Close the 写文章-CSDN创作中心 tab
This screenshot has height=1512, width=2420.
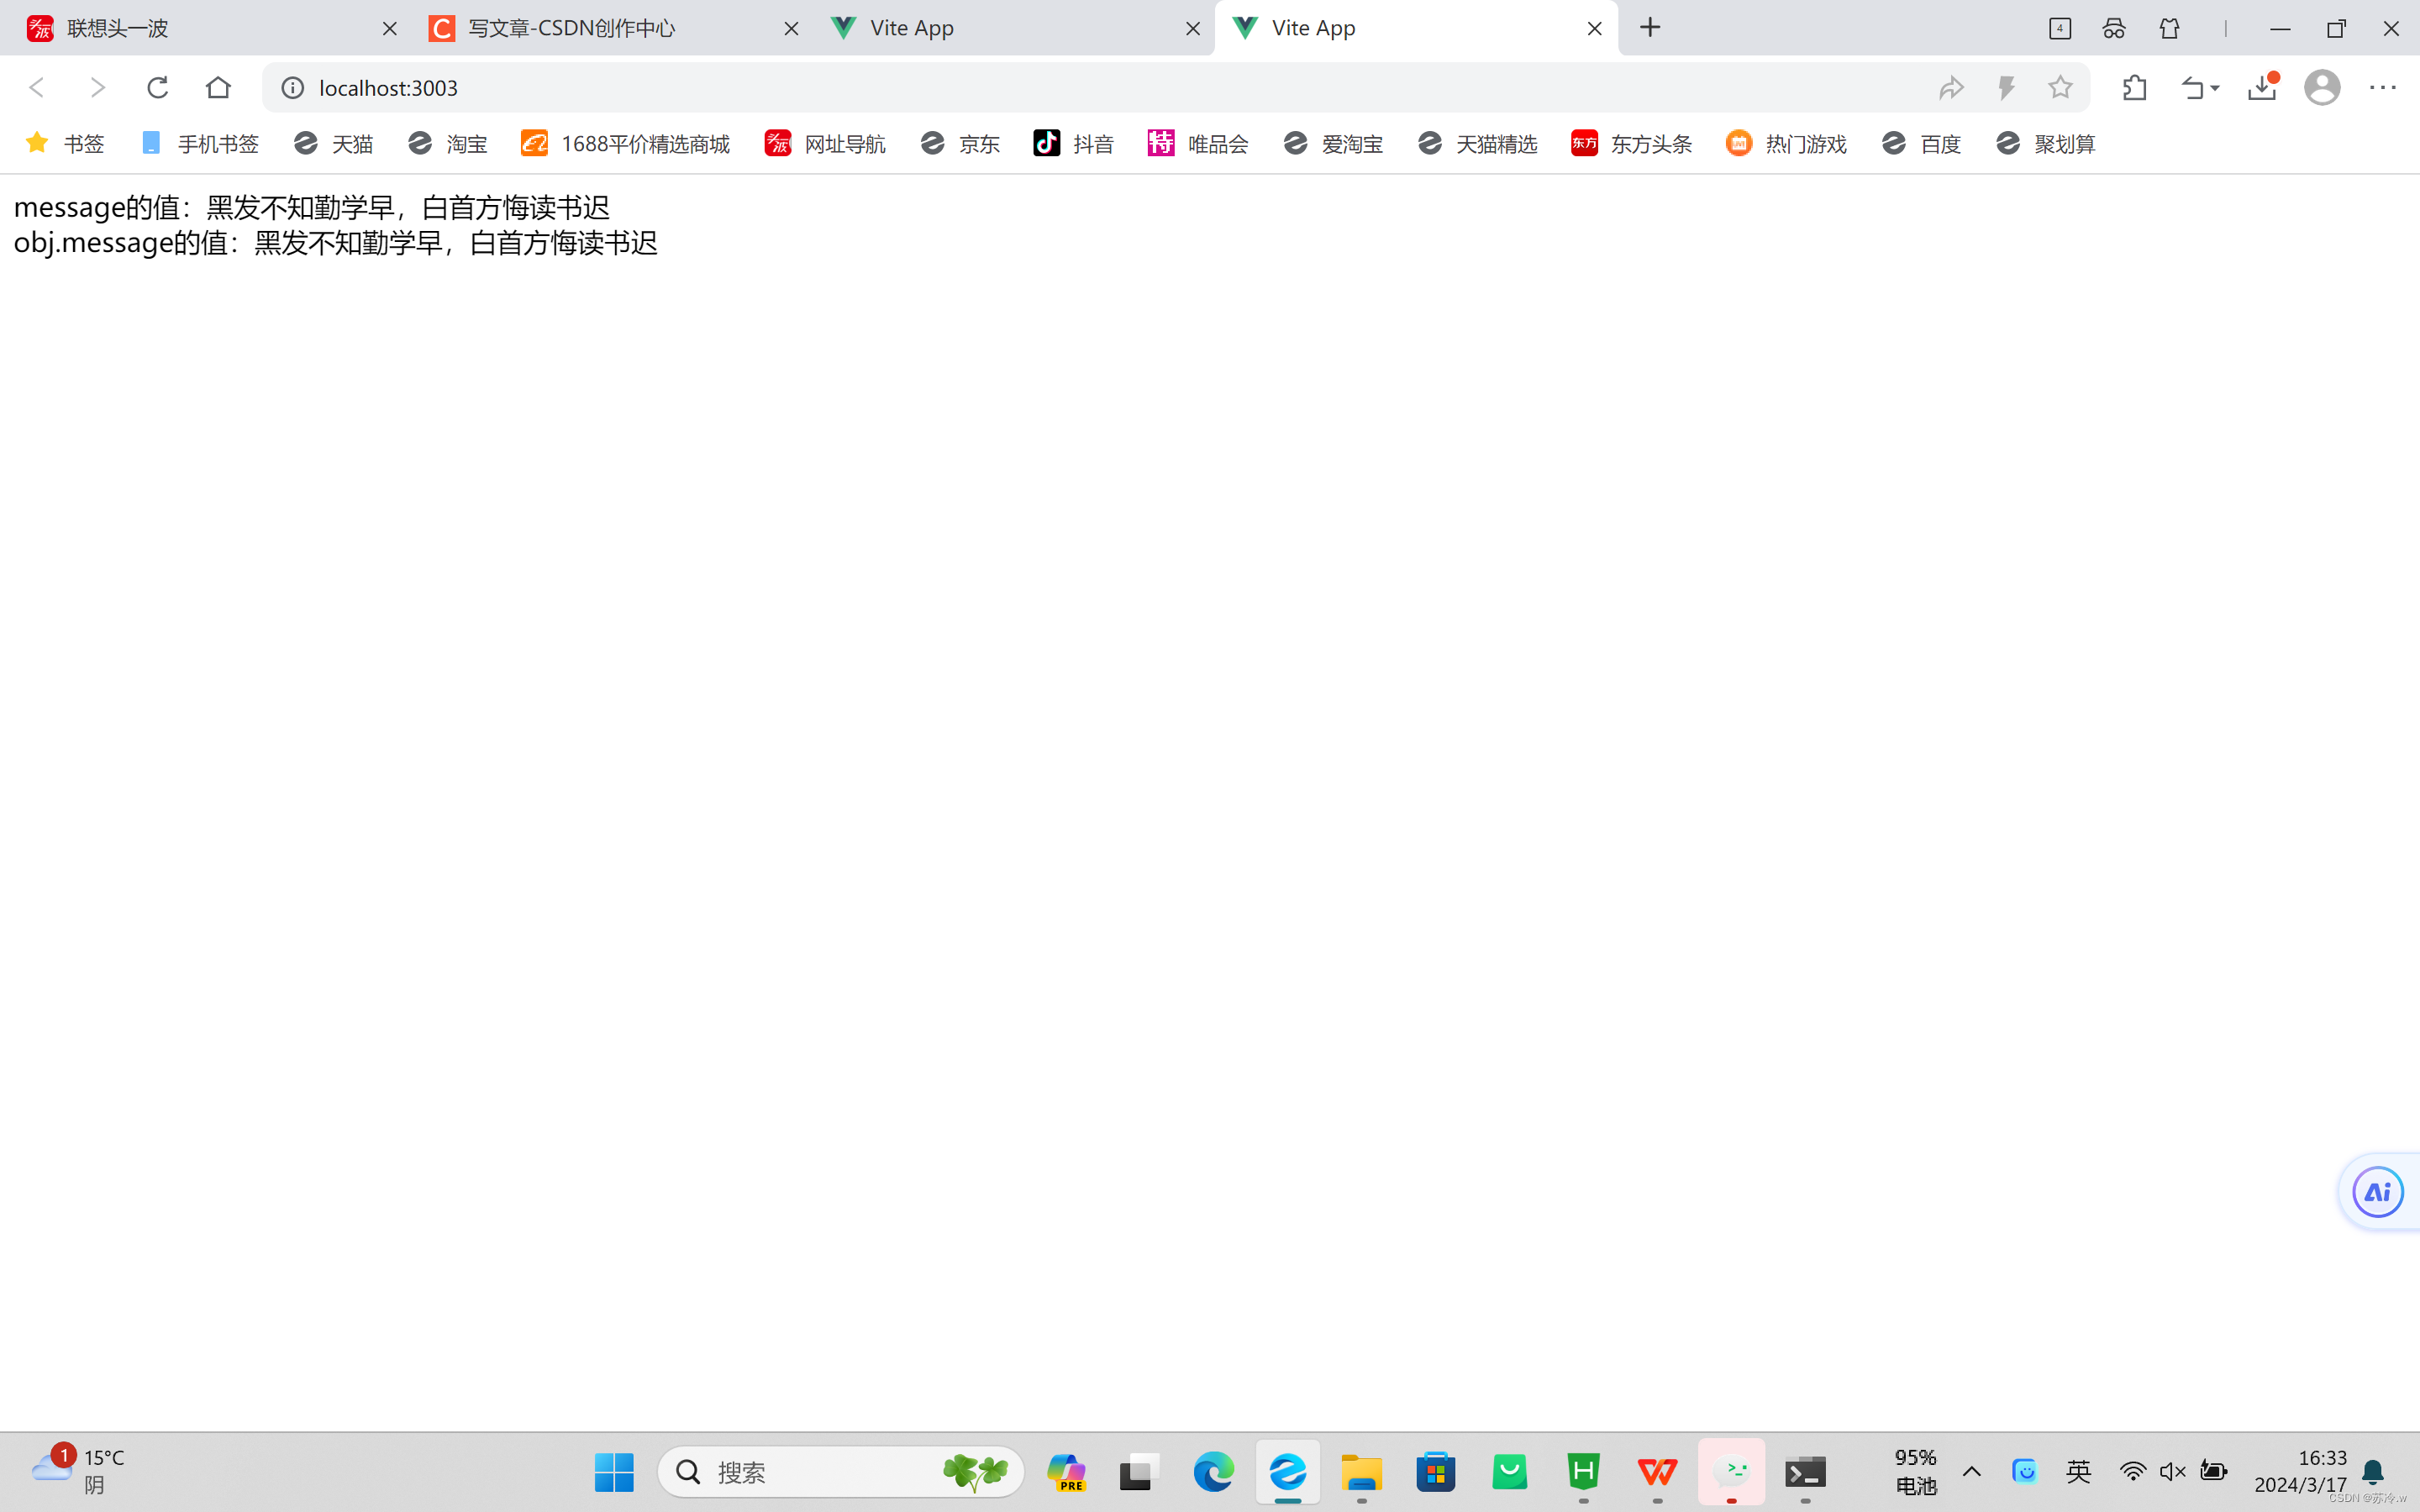(x=791, y=29)
